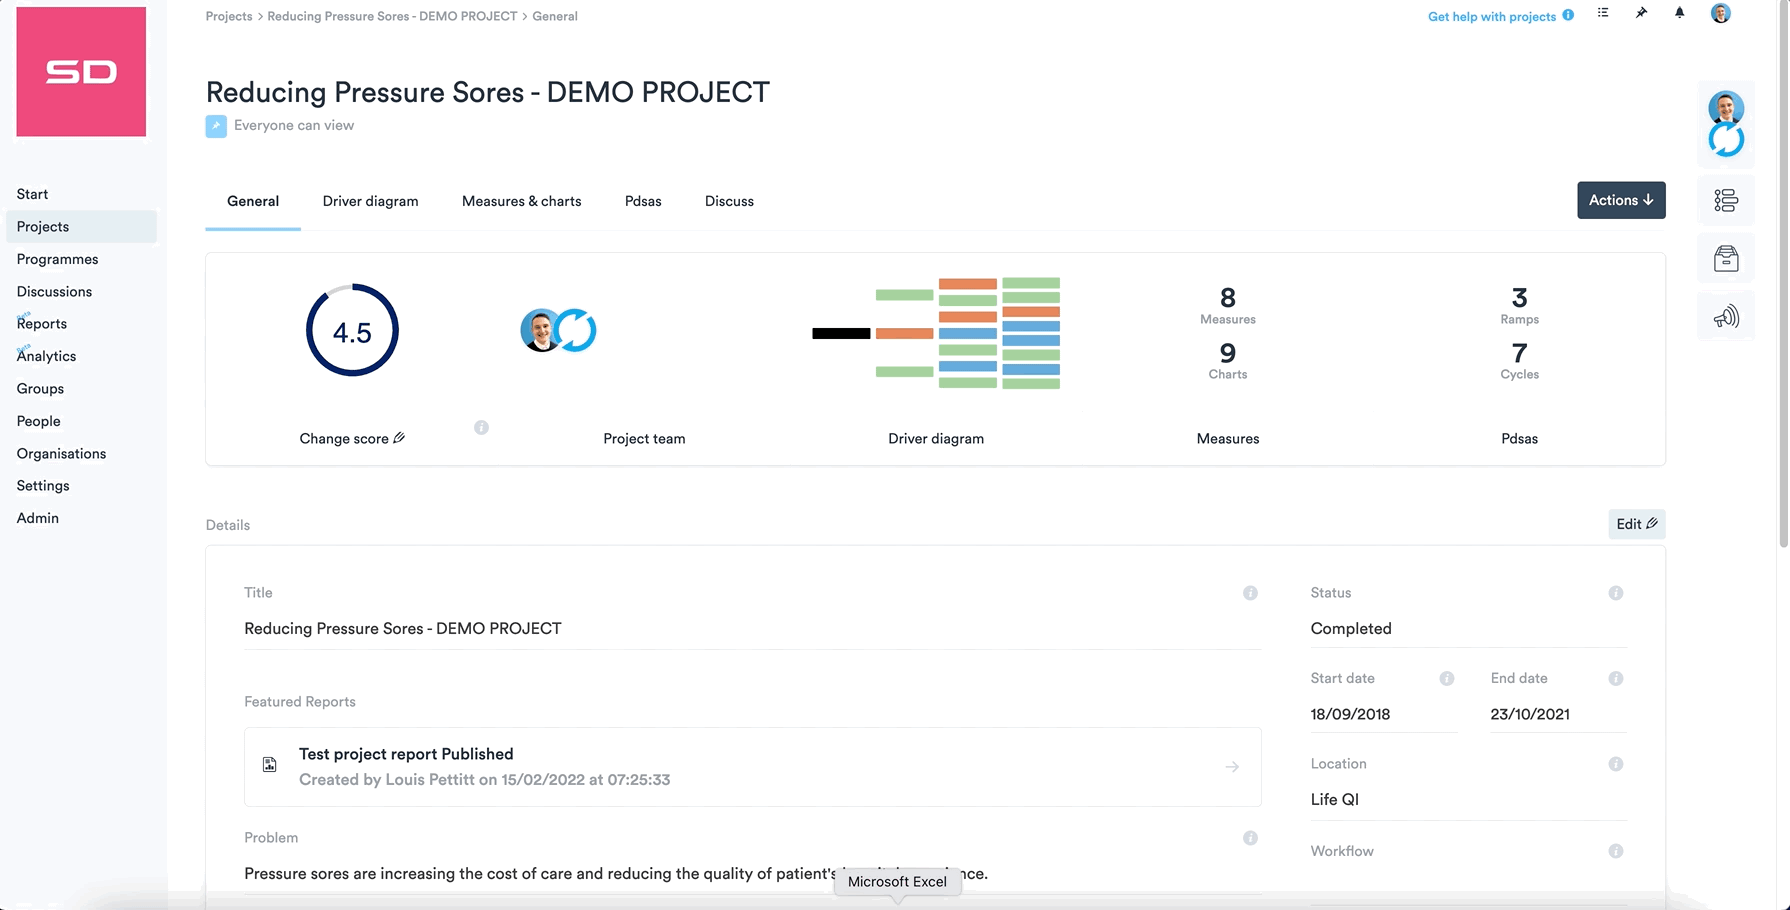Open the user profile avatar menu
The width and height of the screenshot is (1790, 910).
pos(1720,14)
